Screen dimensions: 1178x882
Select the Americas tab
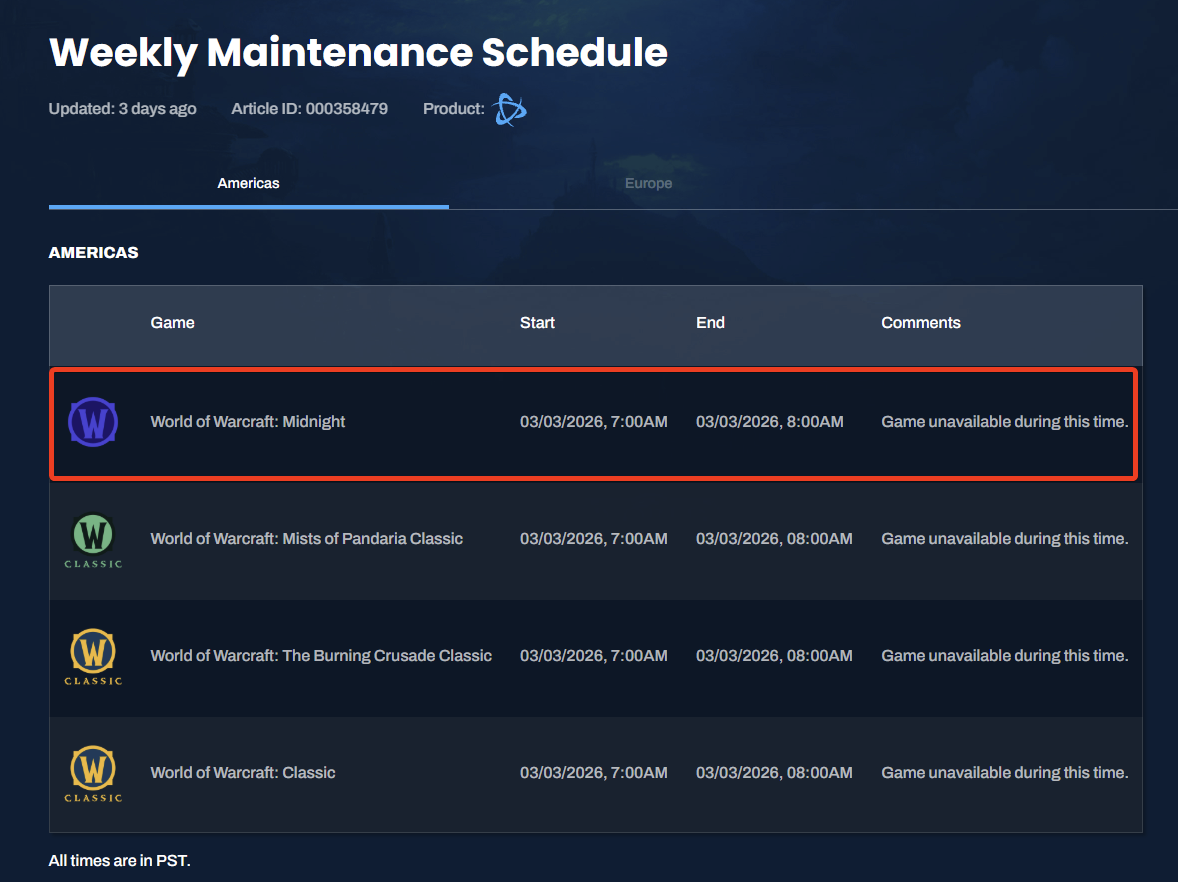click(249, 183)
